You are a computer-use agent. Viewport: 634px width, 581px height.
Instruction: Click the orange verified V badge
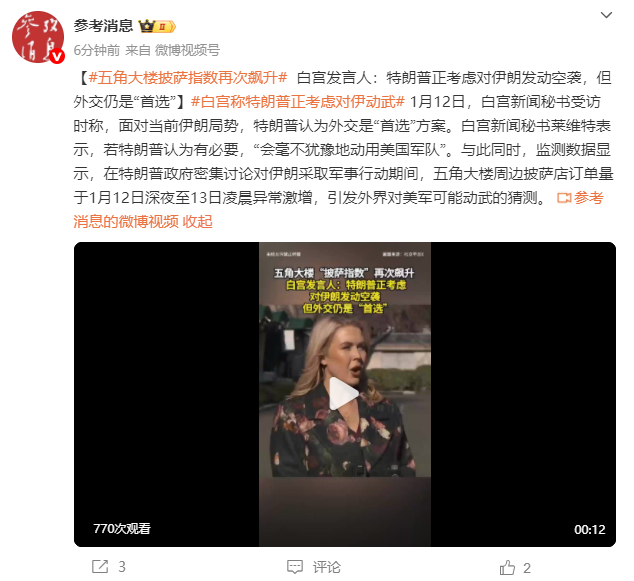click(x=57, y=56)
